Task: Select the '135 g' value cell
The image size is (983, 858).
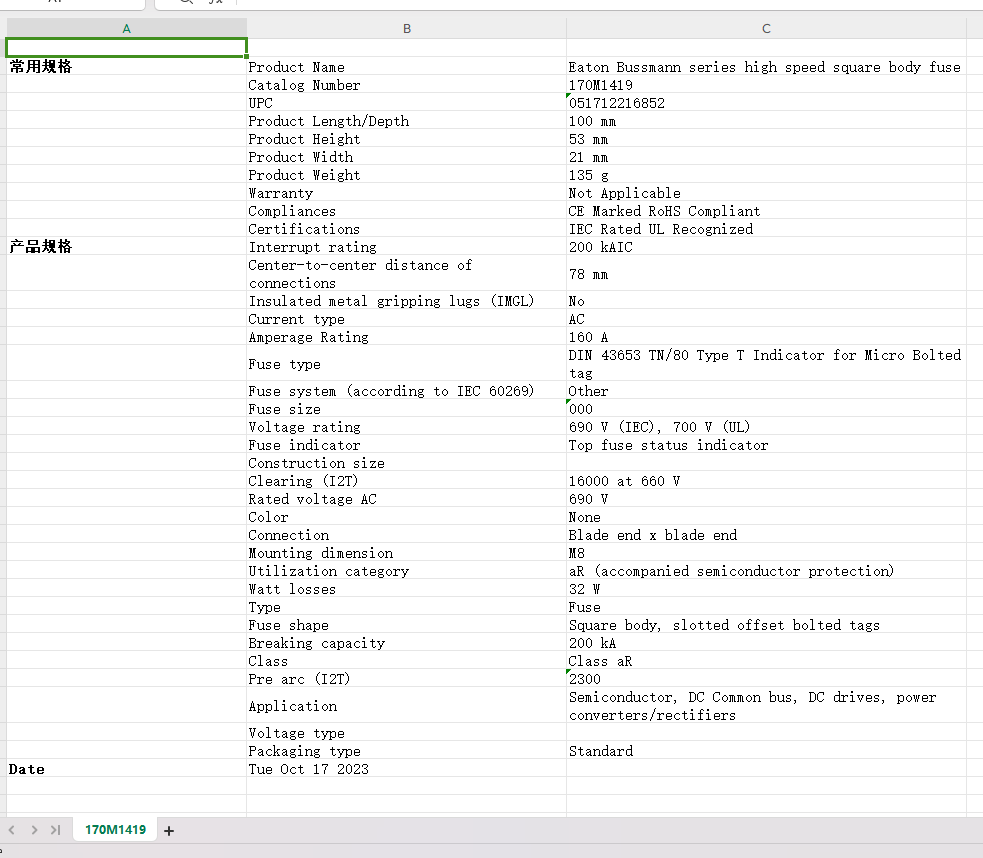Action: (x=766, y=175)
